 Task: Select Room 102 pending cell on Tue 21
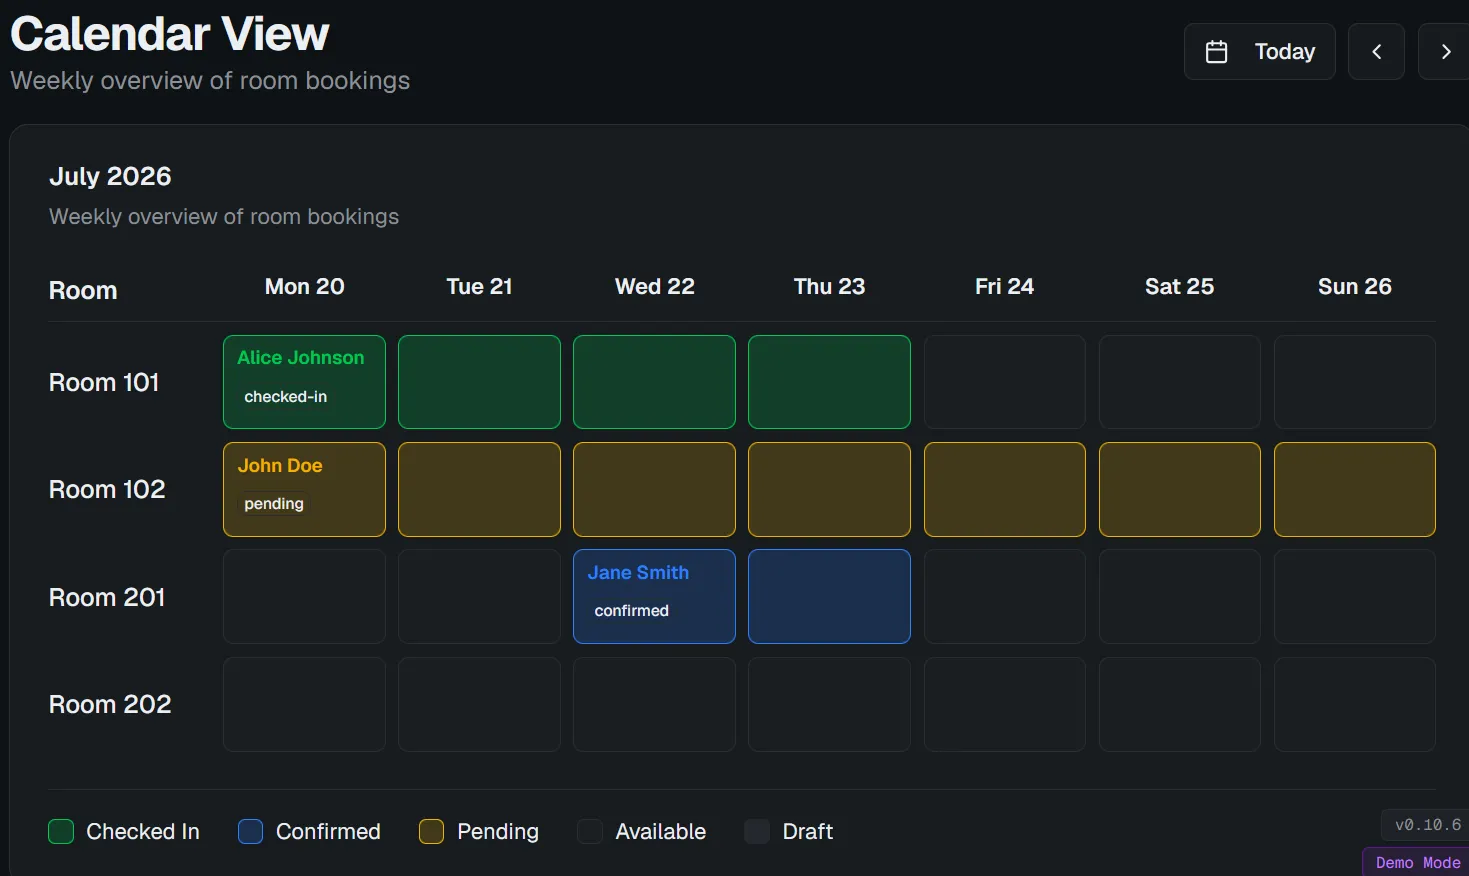479,489
